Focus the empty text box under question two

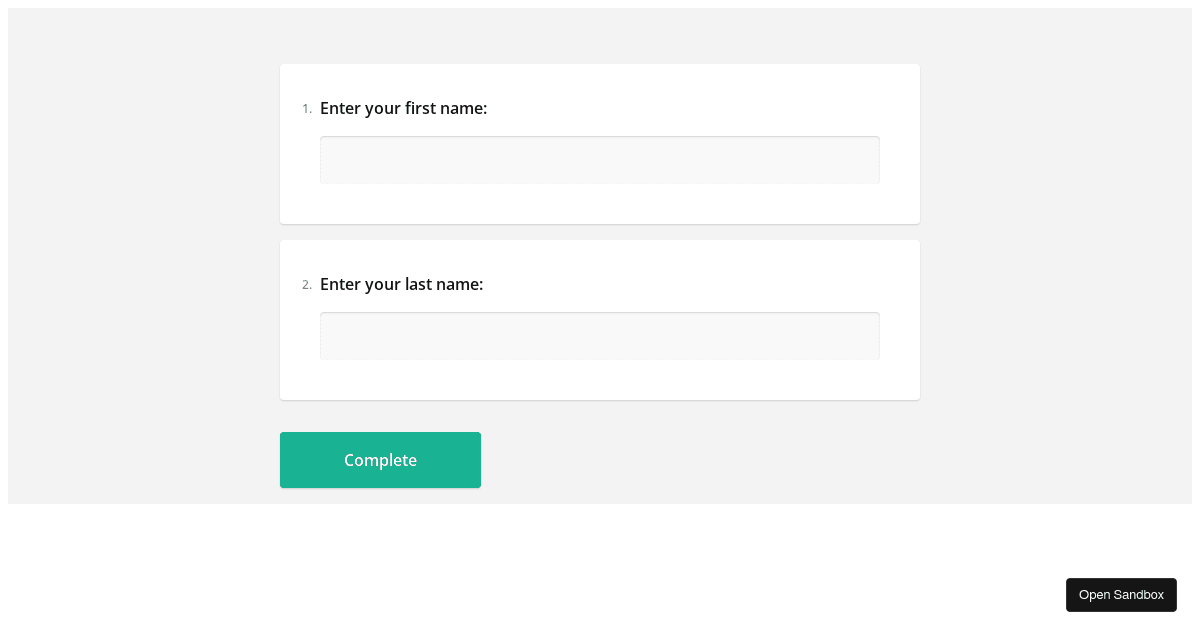click(600, 336)
